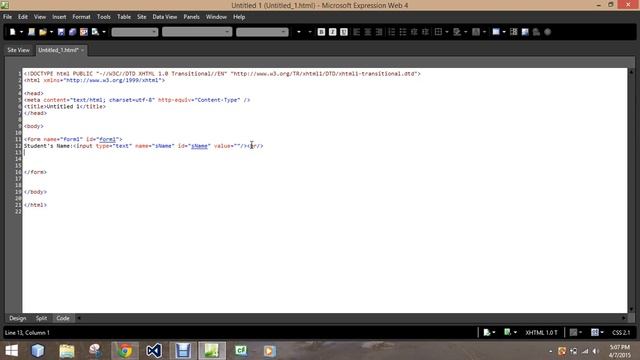Open the Site menu
640x360 pixels.
click(142, 17)
